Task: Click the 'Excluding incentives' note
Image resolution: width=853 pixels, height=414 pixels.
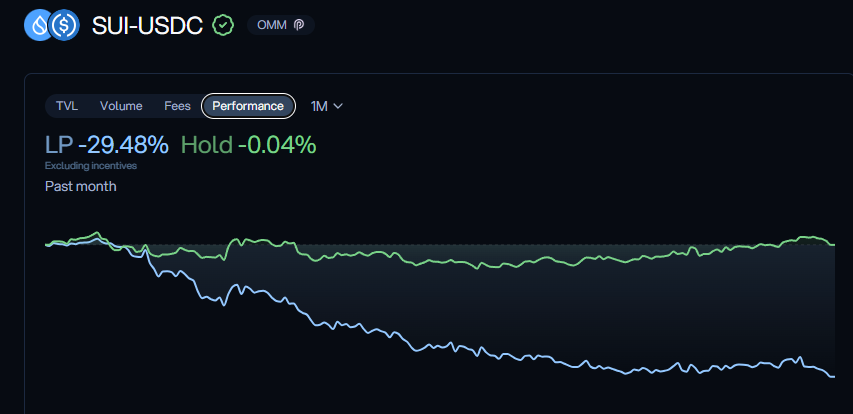Action: 91,166
